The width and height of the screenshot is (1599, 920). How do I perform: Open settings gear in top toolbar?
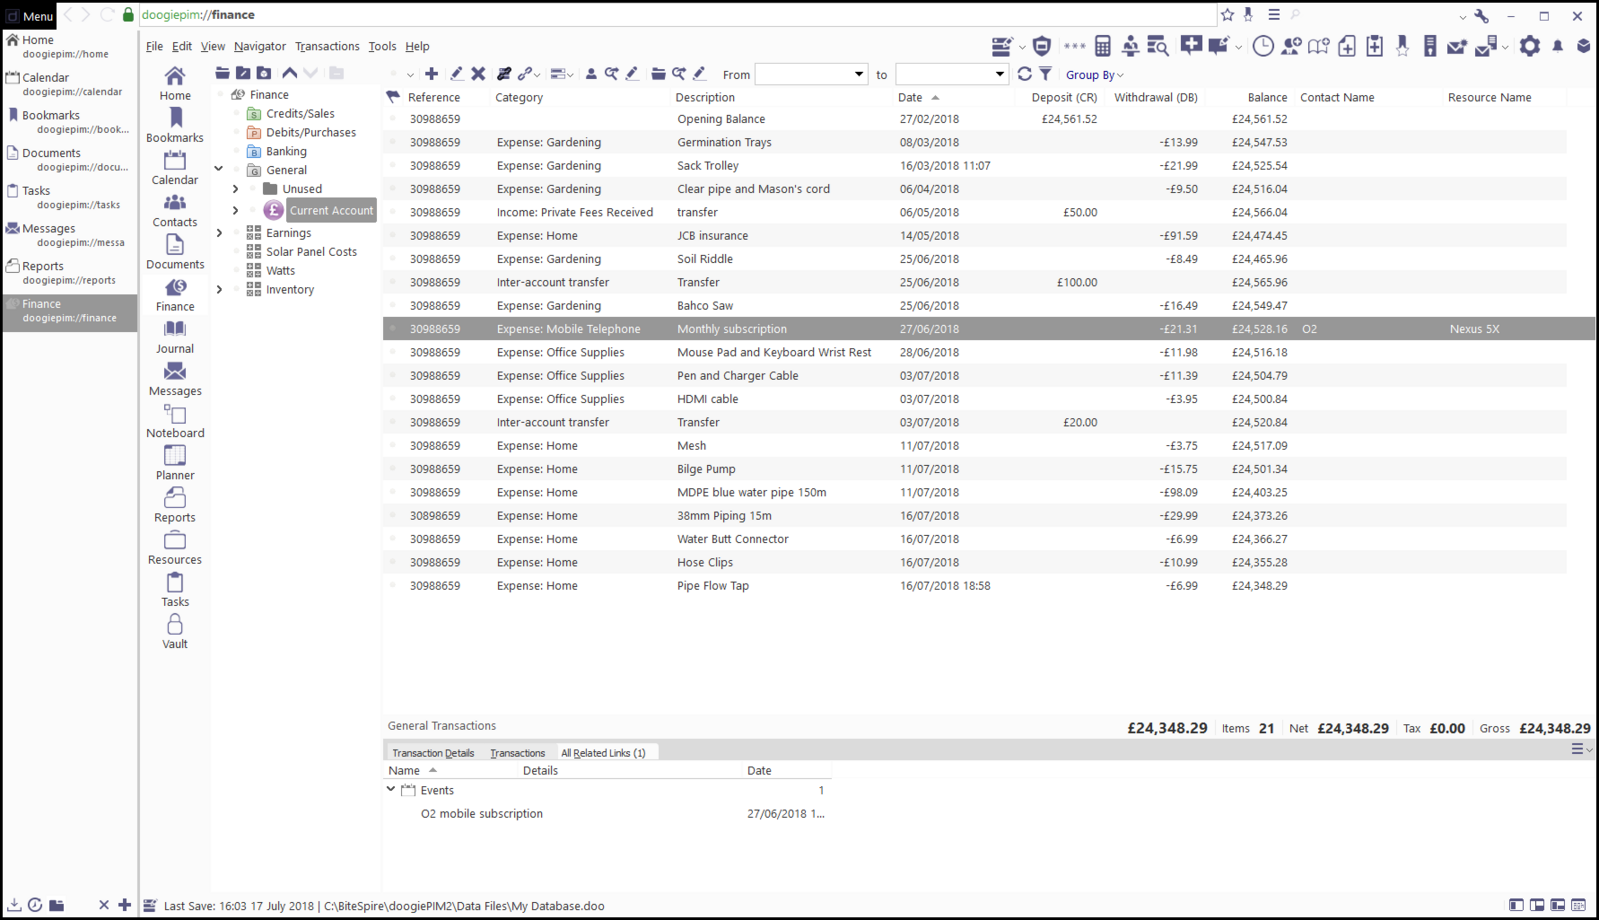point(1530,46)
